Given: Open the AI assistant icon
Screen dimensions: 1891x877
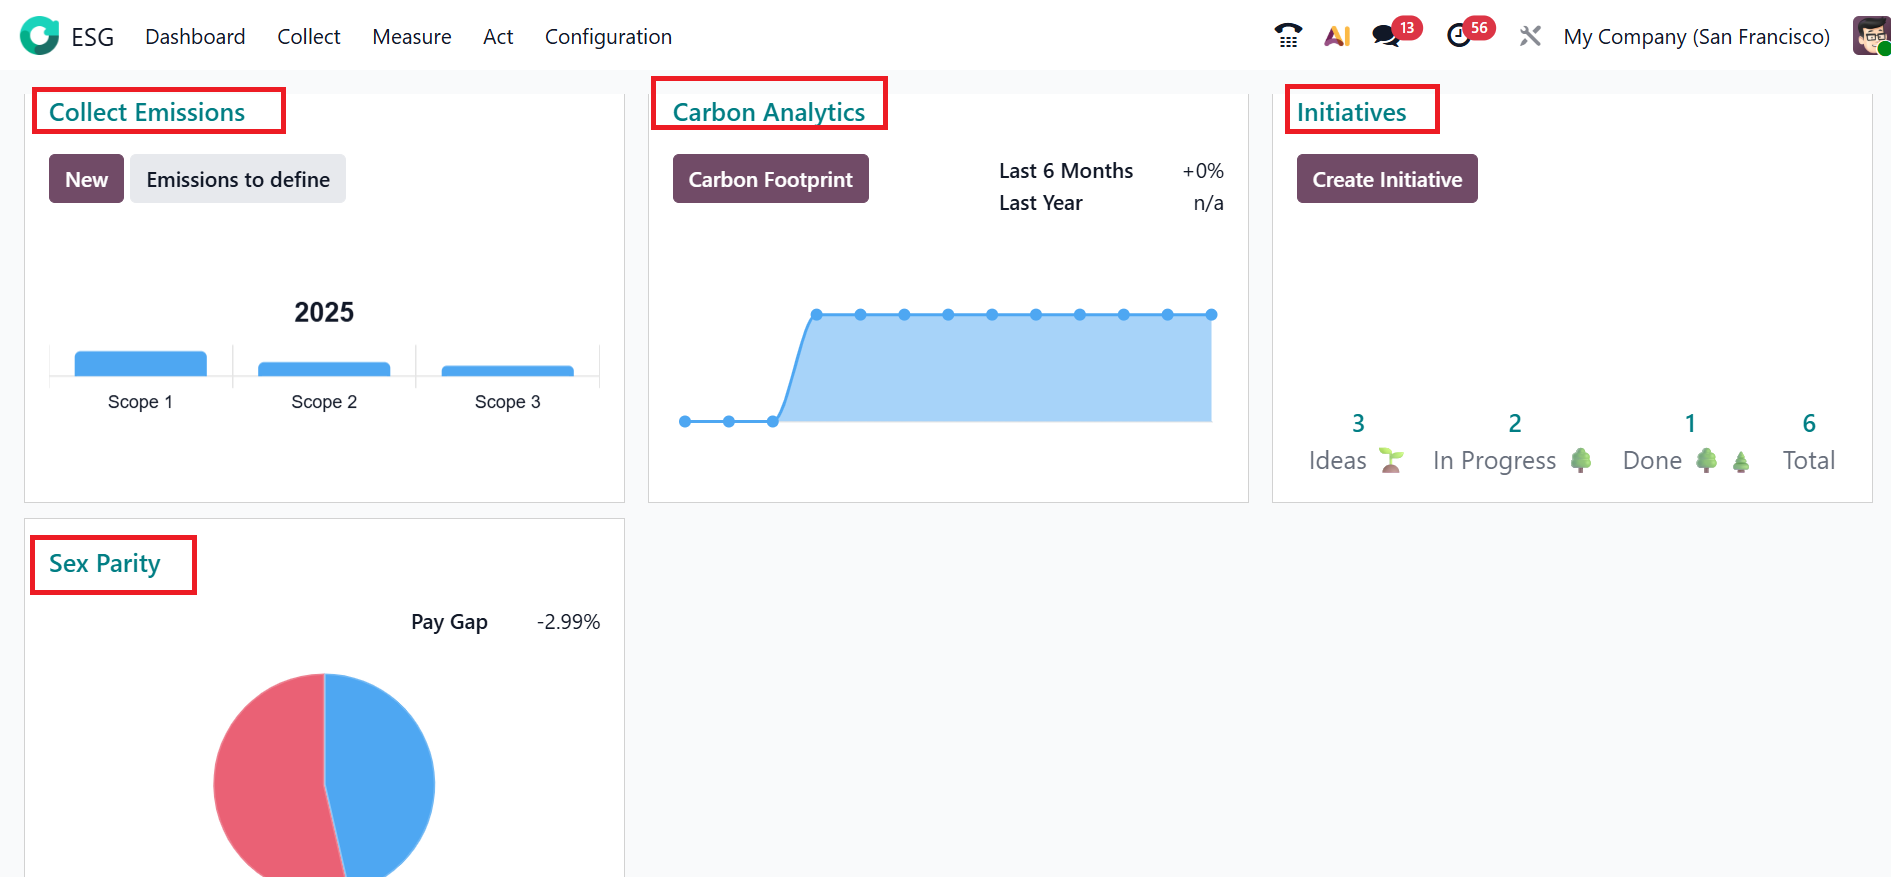Looking at the screenshot, I should click(x=1337, y=36).
